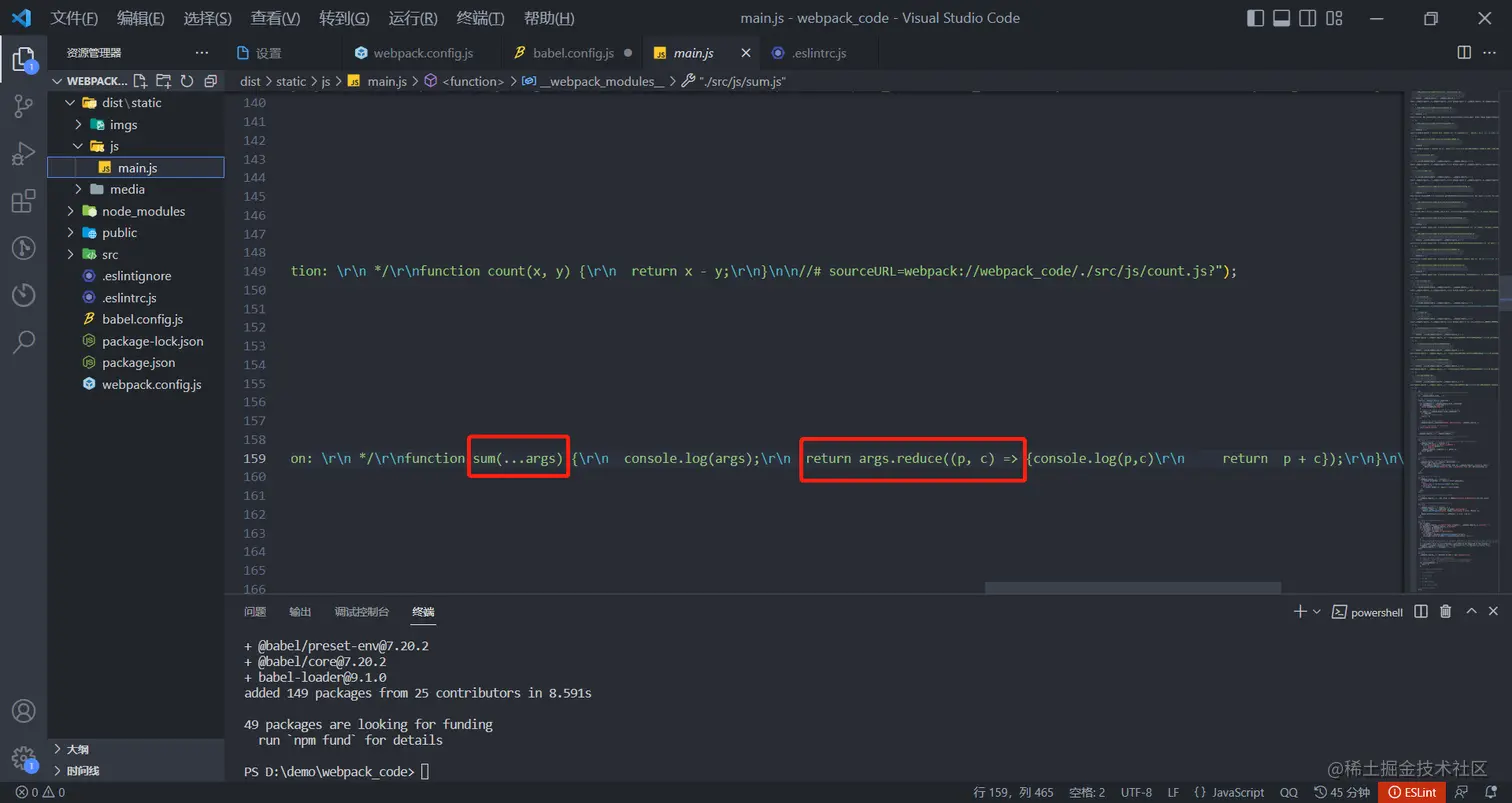
Task: Select the powershell terminal entry
Action: point(1367,612)
